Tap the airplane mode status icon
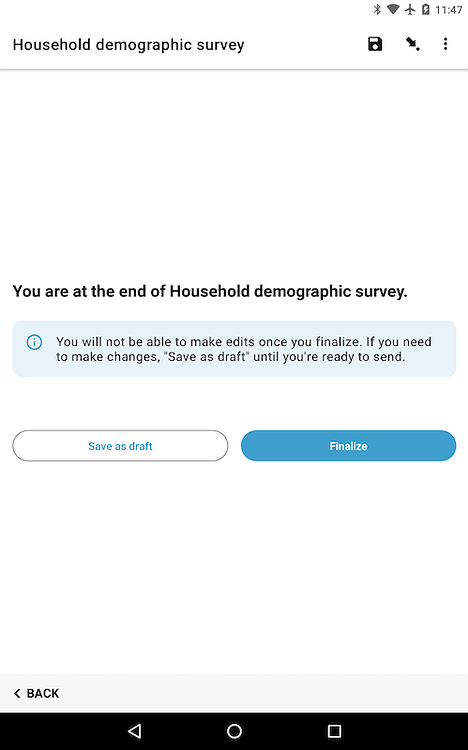The height and width of the screenshot is (750, 468). click(x=410, y=9)
